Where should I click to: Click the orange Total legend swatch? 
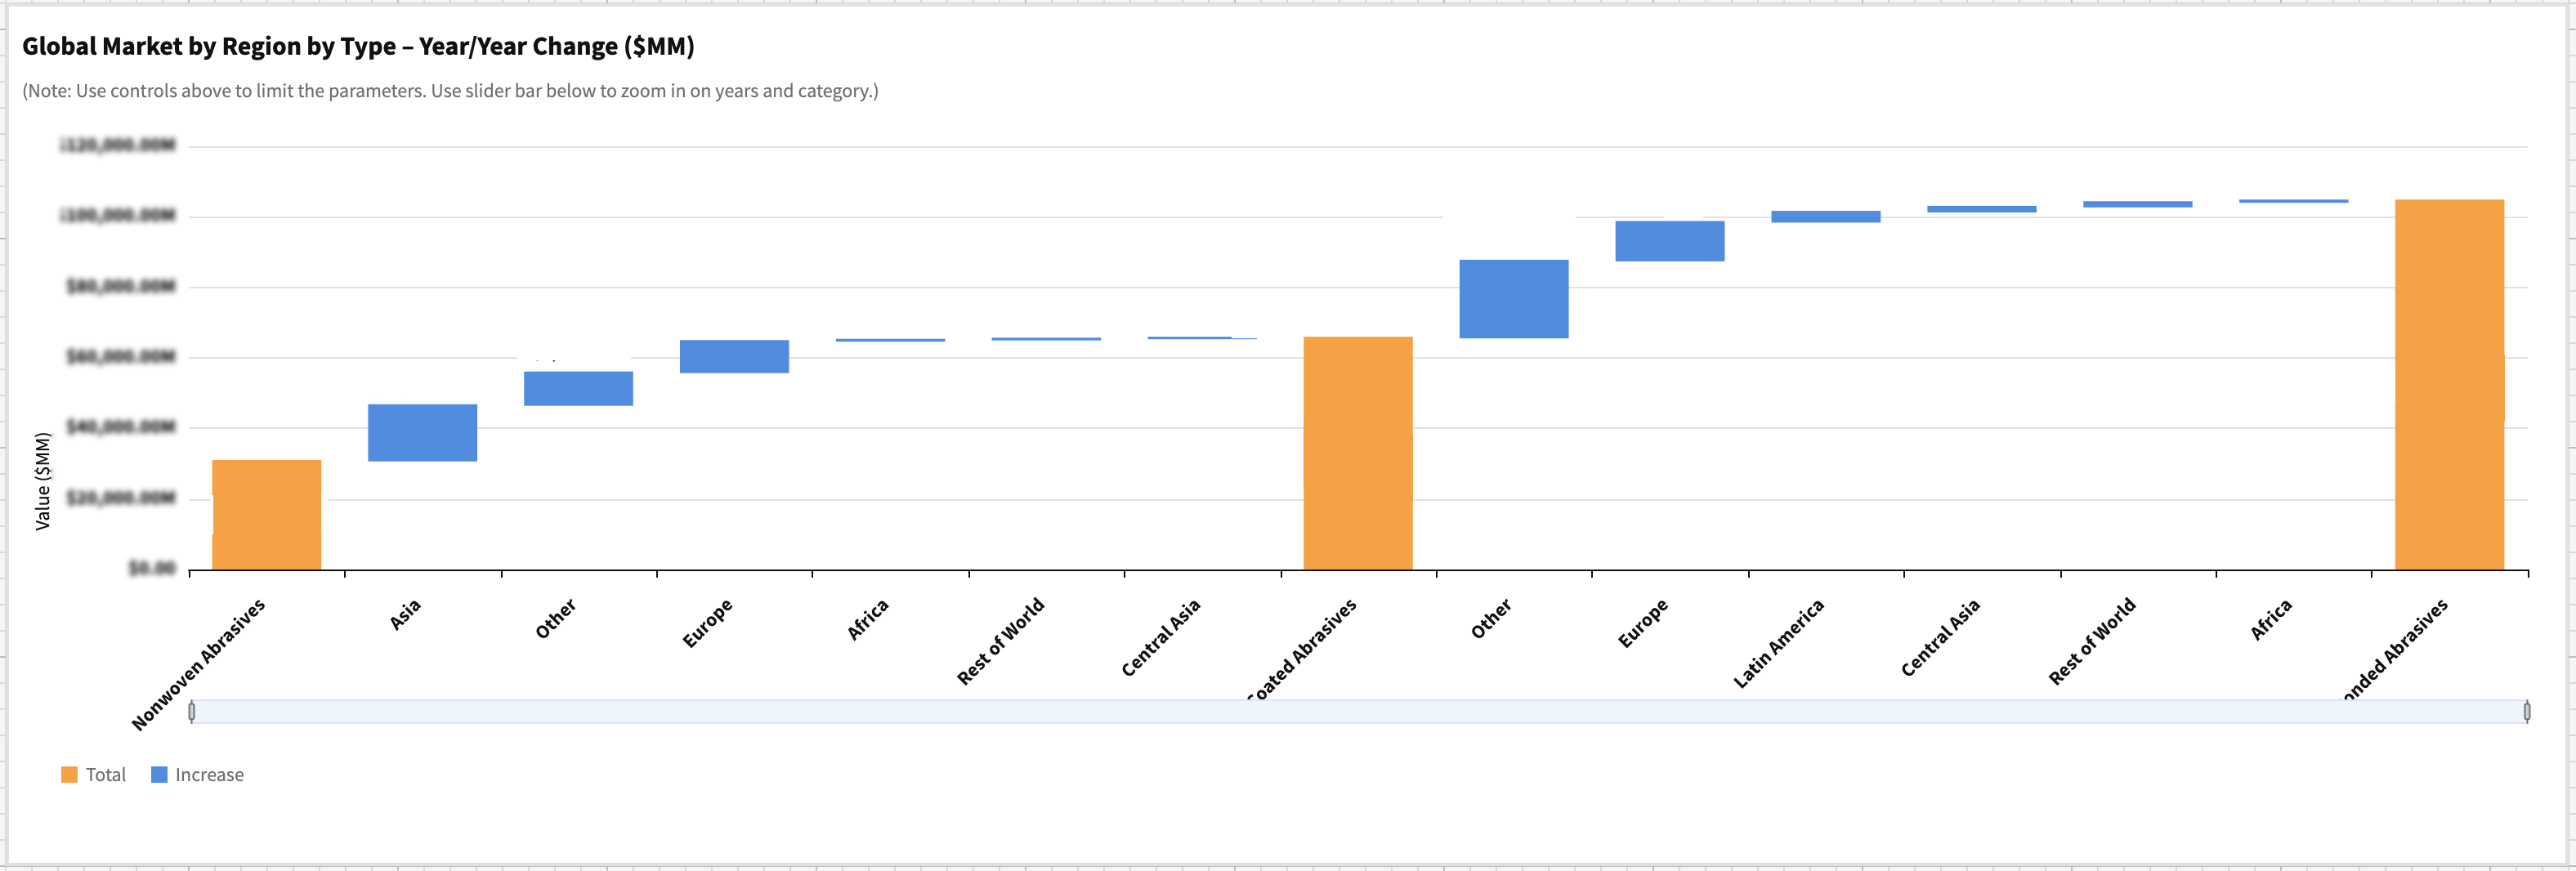point(69,775)
